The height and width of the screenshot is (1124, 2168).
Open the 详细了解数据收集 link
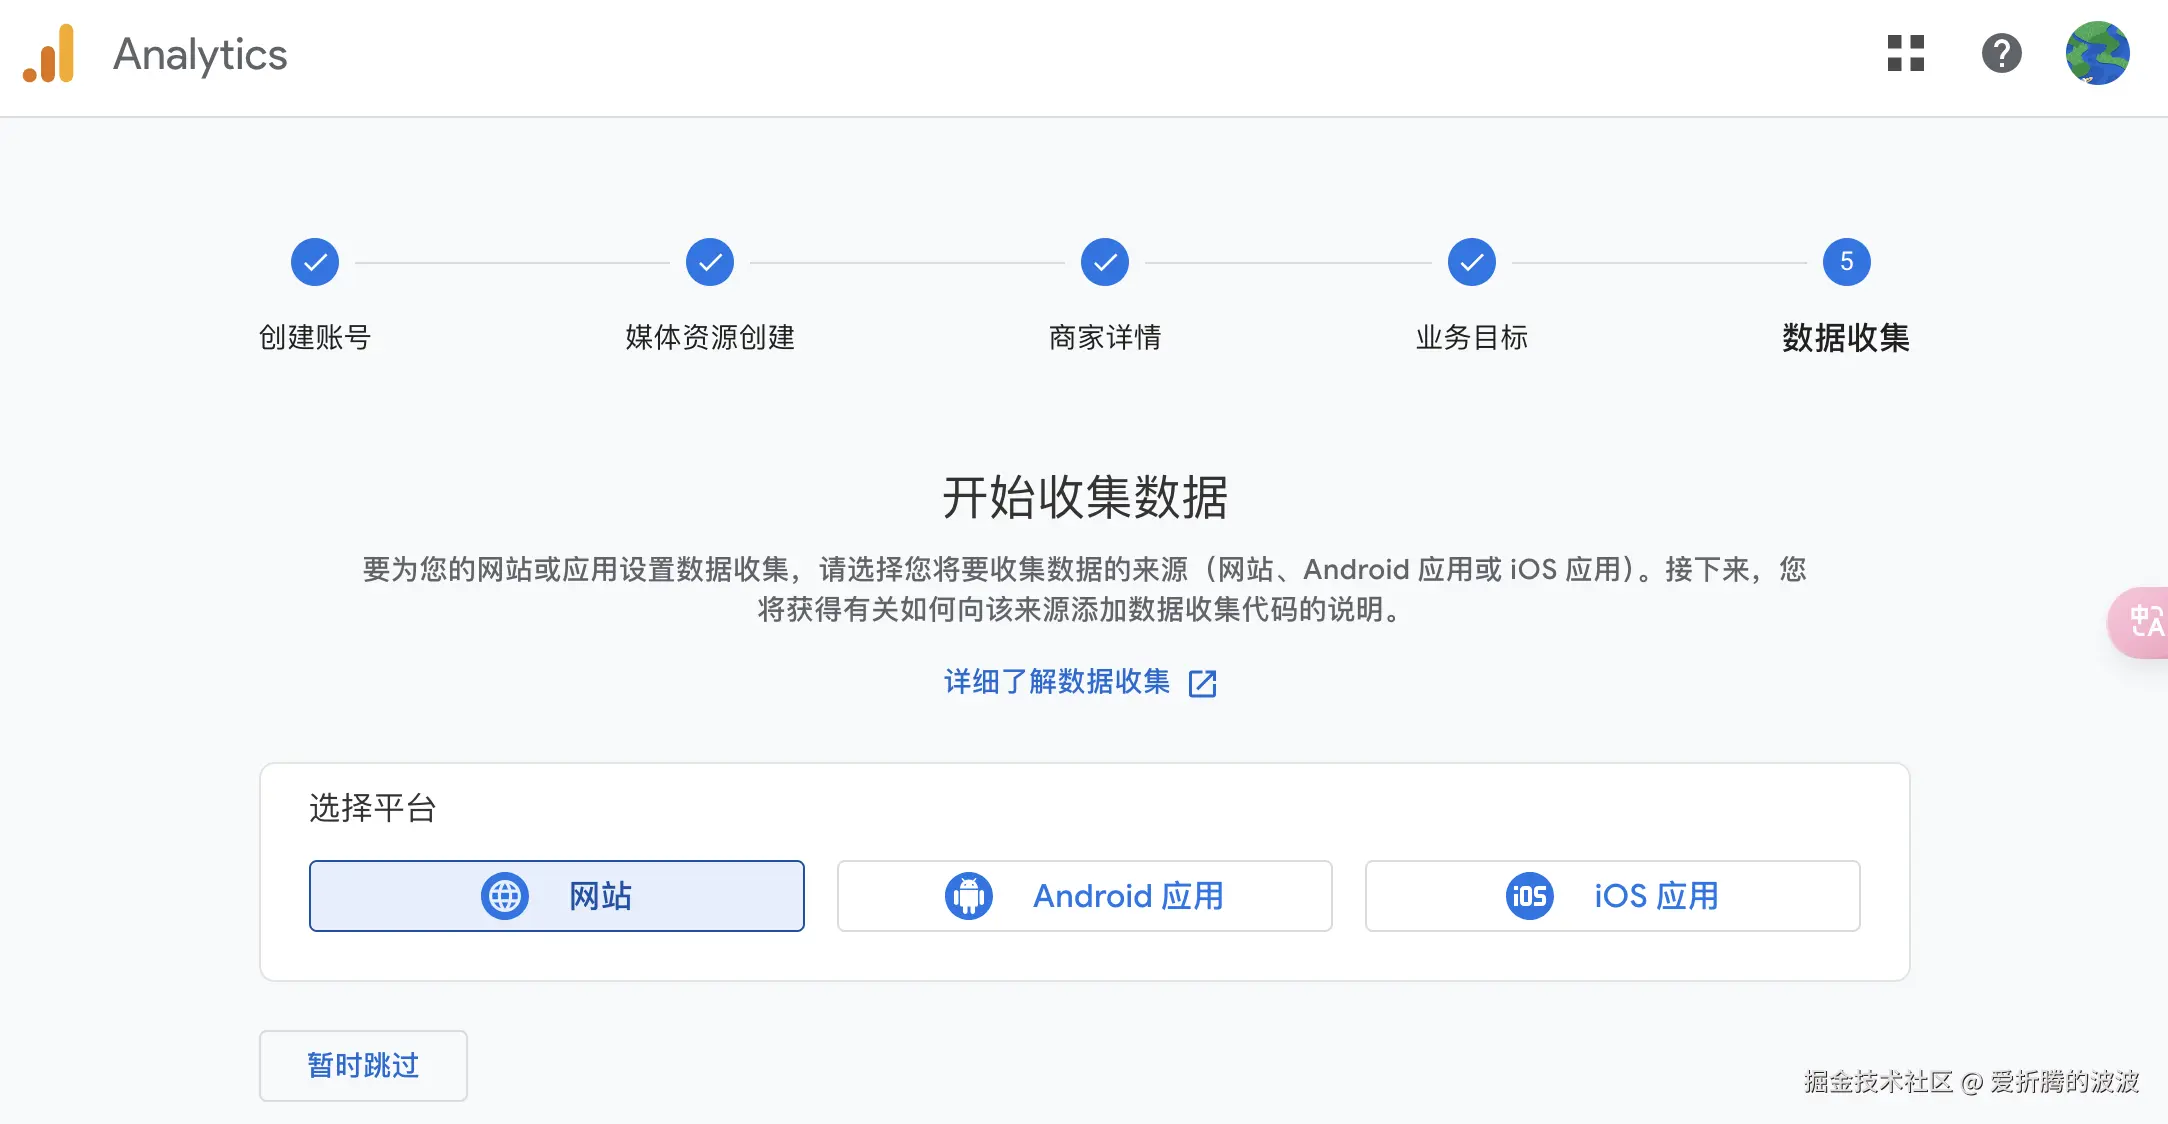pyautogui.click(x=1057, y=682)
